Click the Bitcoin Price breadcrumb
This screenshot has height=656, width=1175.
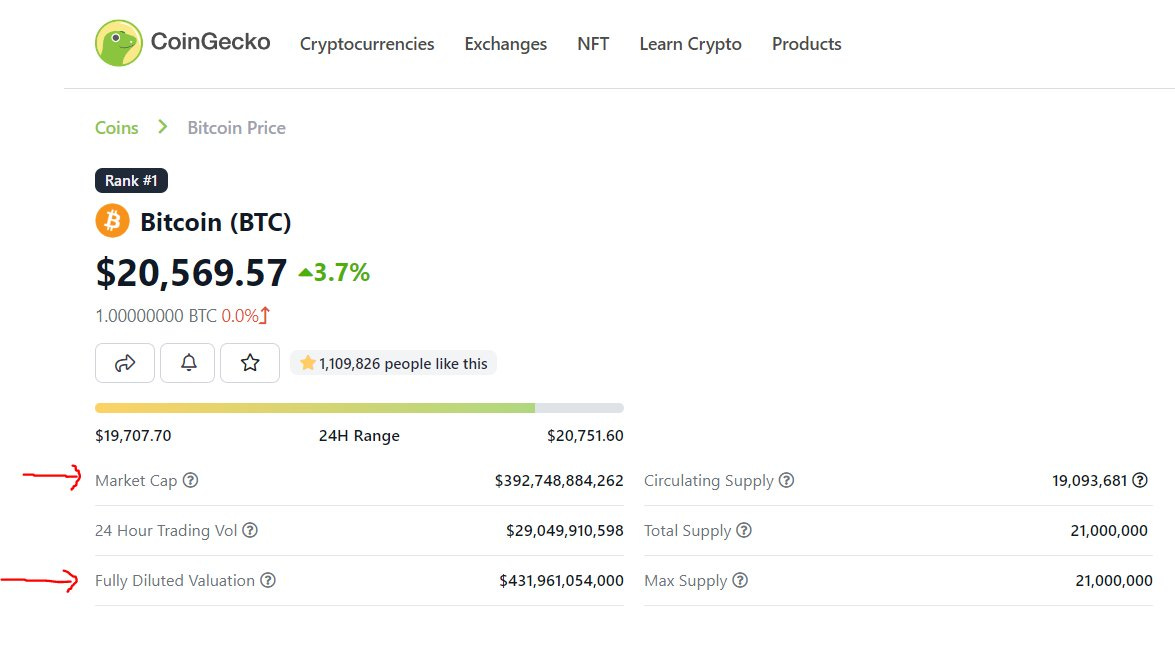coord(236,127)
